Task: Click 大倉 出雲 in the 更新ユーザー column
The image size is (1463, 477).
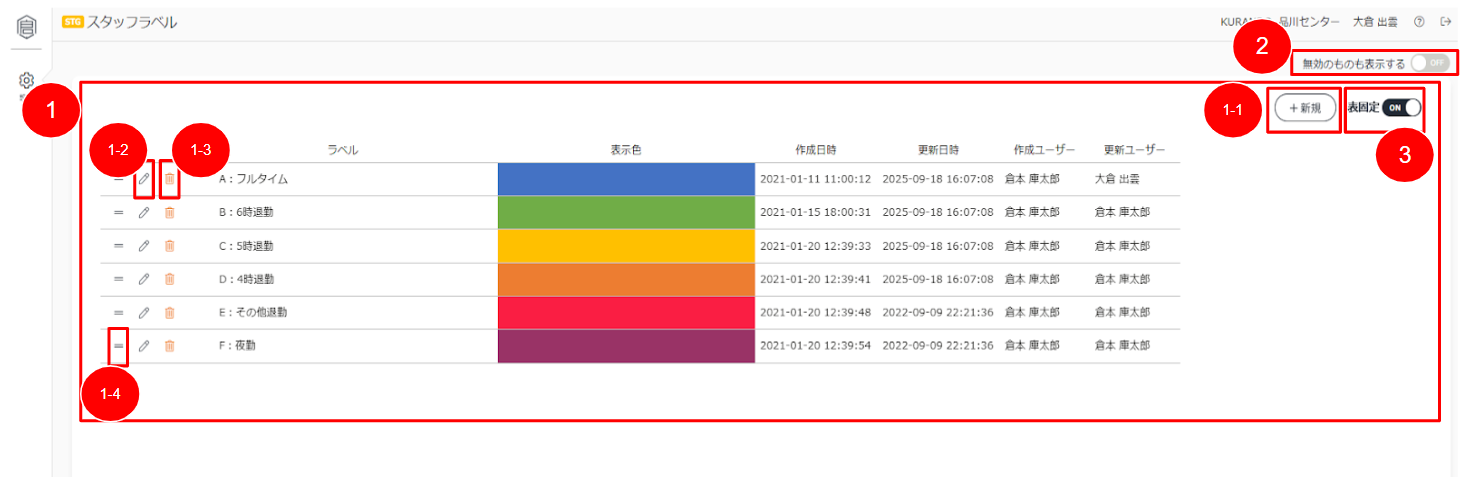Action: click(x=1118, y=179)
